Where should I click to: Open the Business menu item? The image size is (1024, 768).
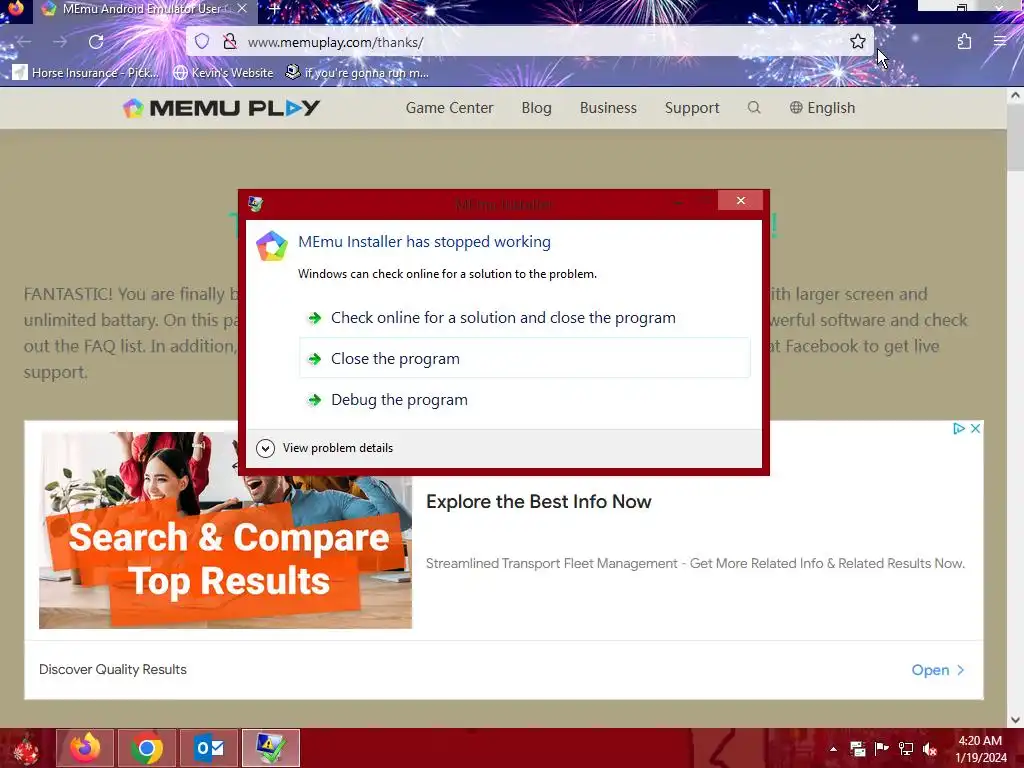[608, 108]
